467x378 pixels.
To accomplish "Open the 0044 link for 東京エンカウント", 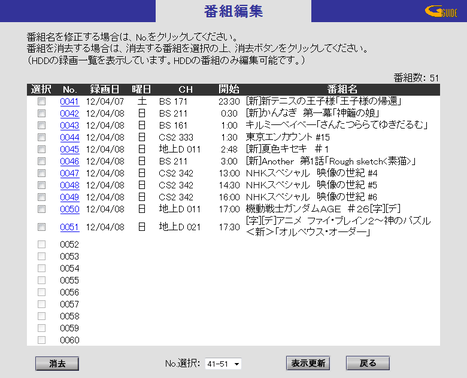I will (x=69, y=138).
